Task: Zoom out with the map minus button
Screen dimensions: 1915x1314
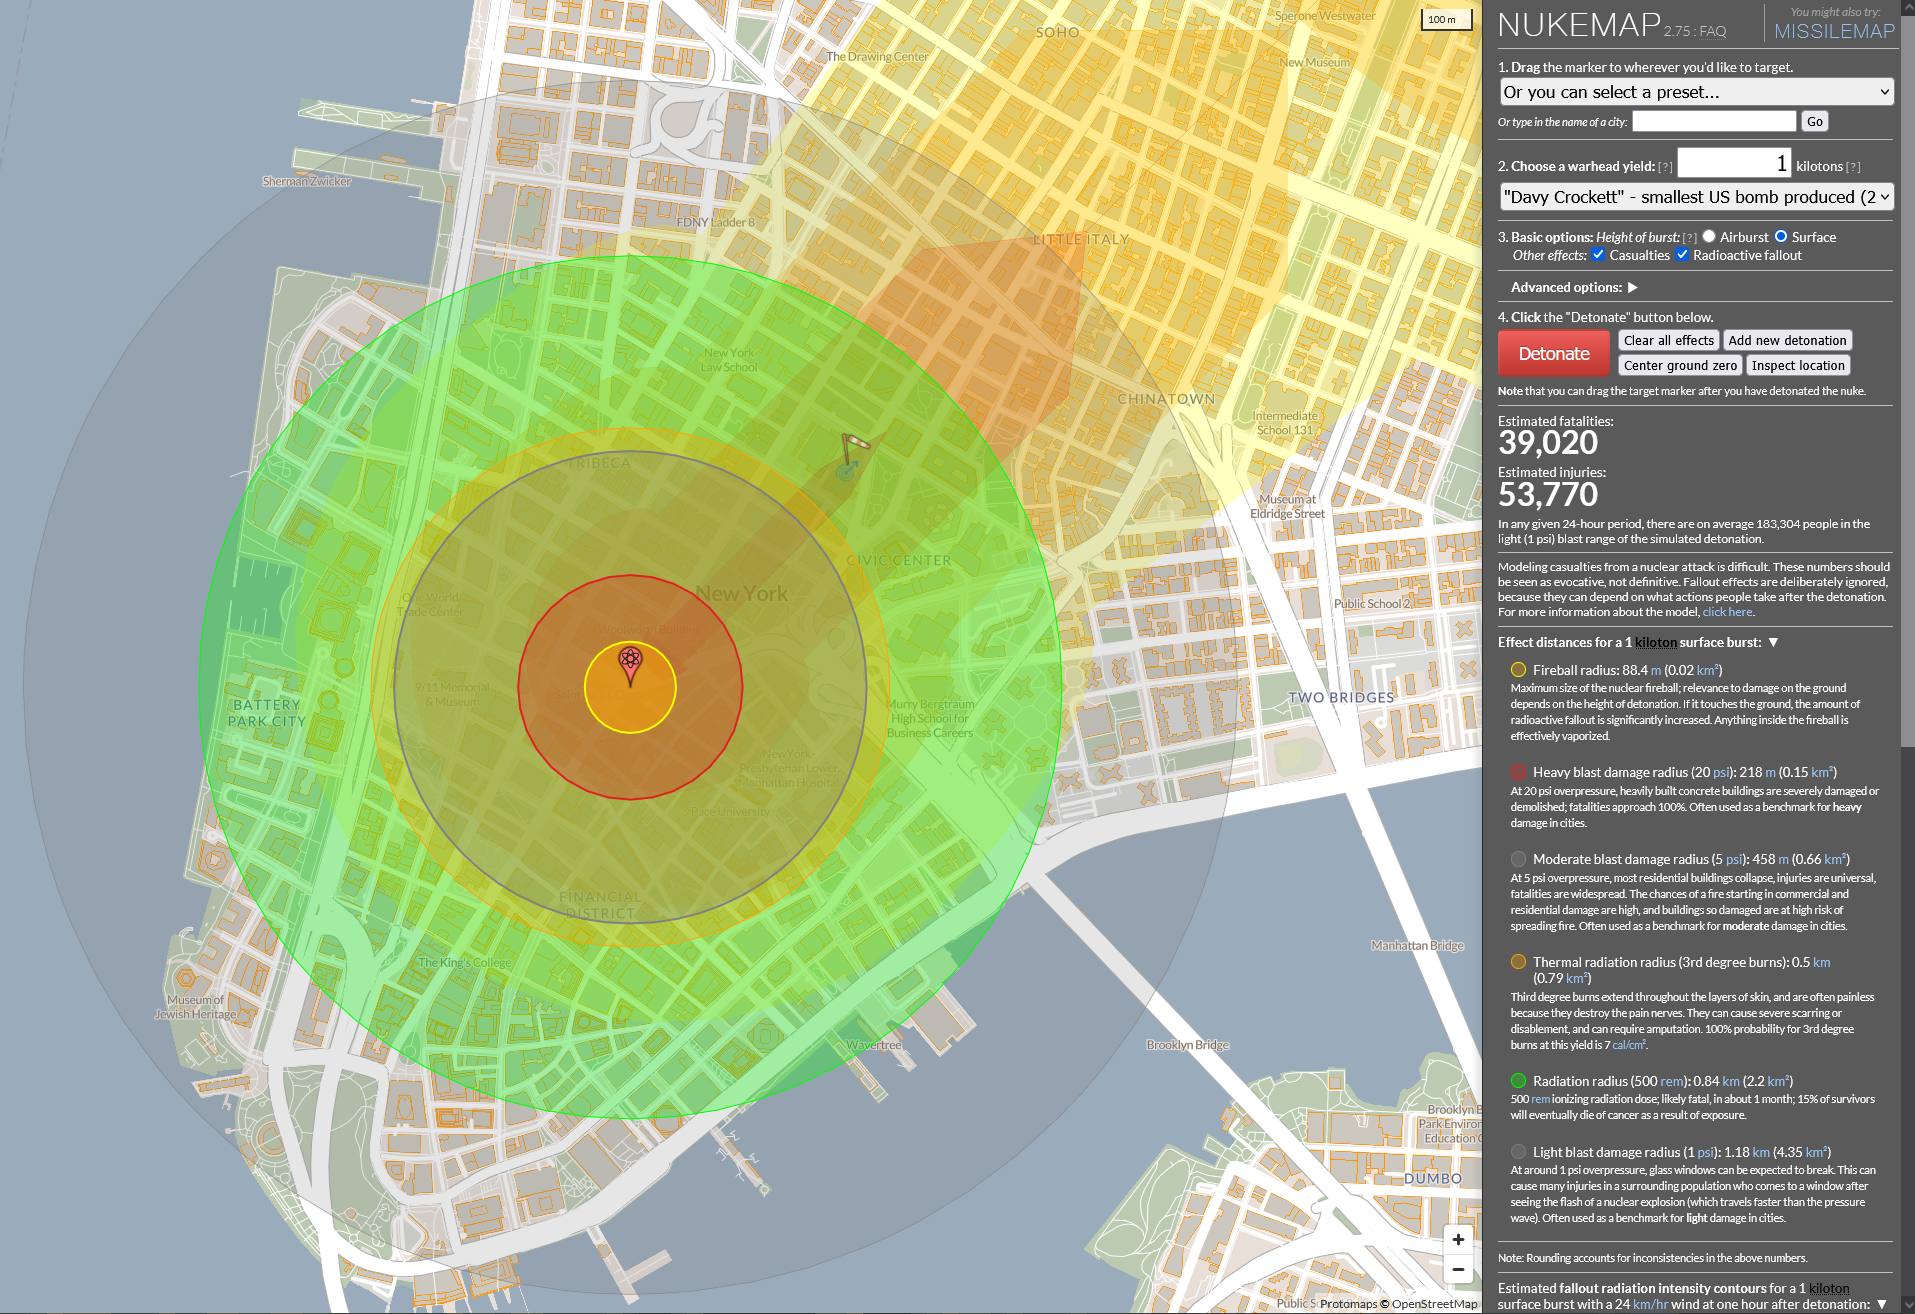Action: [x=1458, y=1269]
